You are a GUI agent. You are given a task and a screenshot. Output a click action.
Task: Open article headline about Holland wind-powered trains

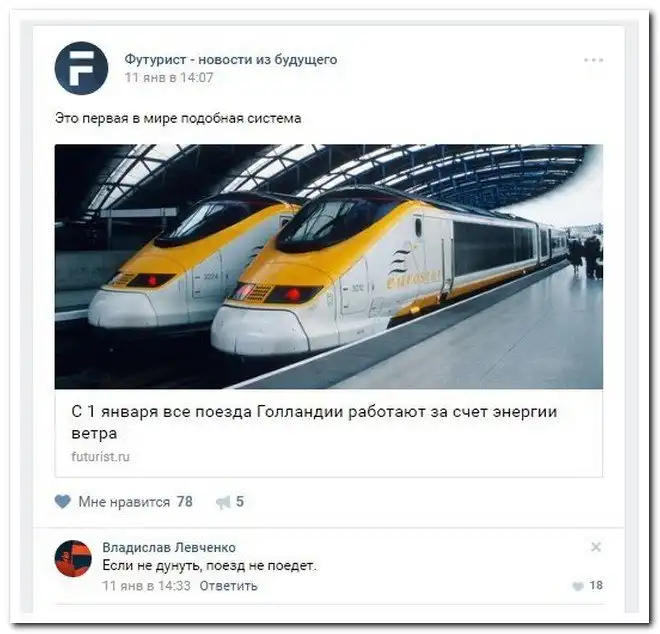click(314, 422)
